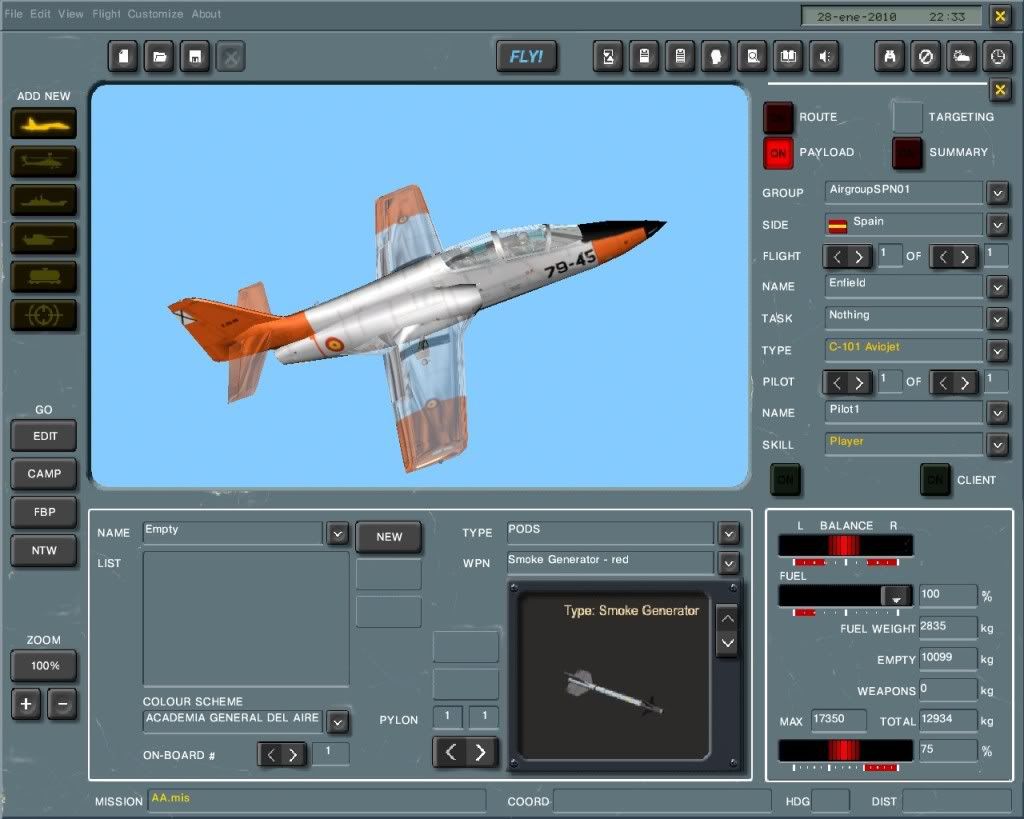Open the Flight menu
Image resolution: width=1024 pixels, height=819 pixels.
click(104, 14)
